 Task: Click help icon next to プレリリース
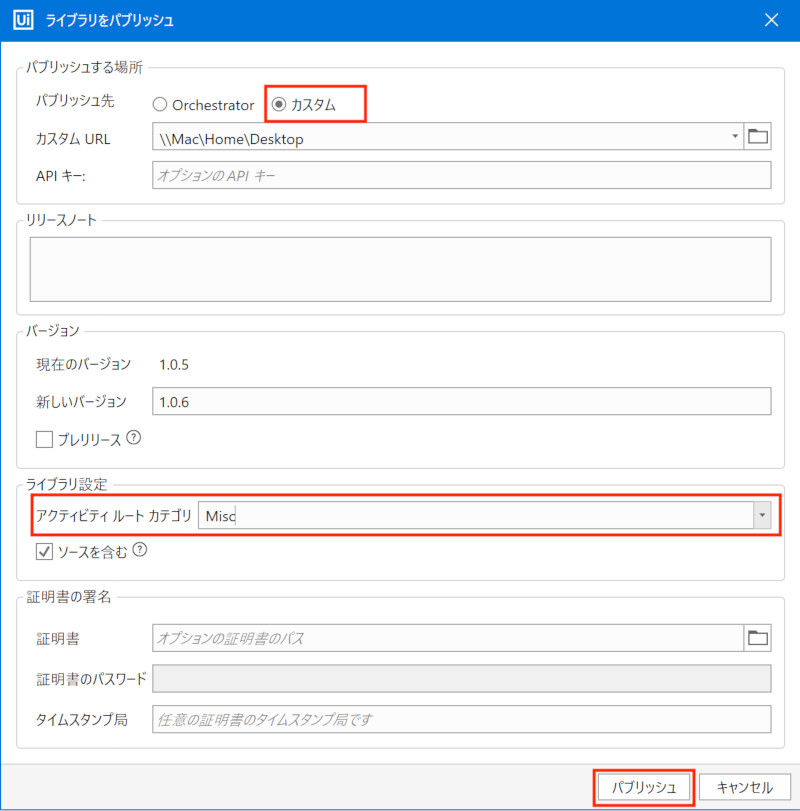coord(133,438)
